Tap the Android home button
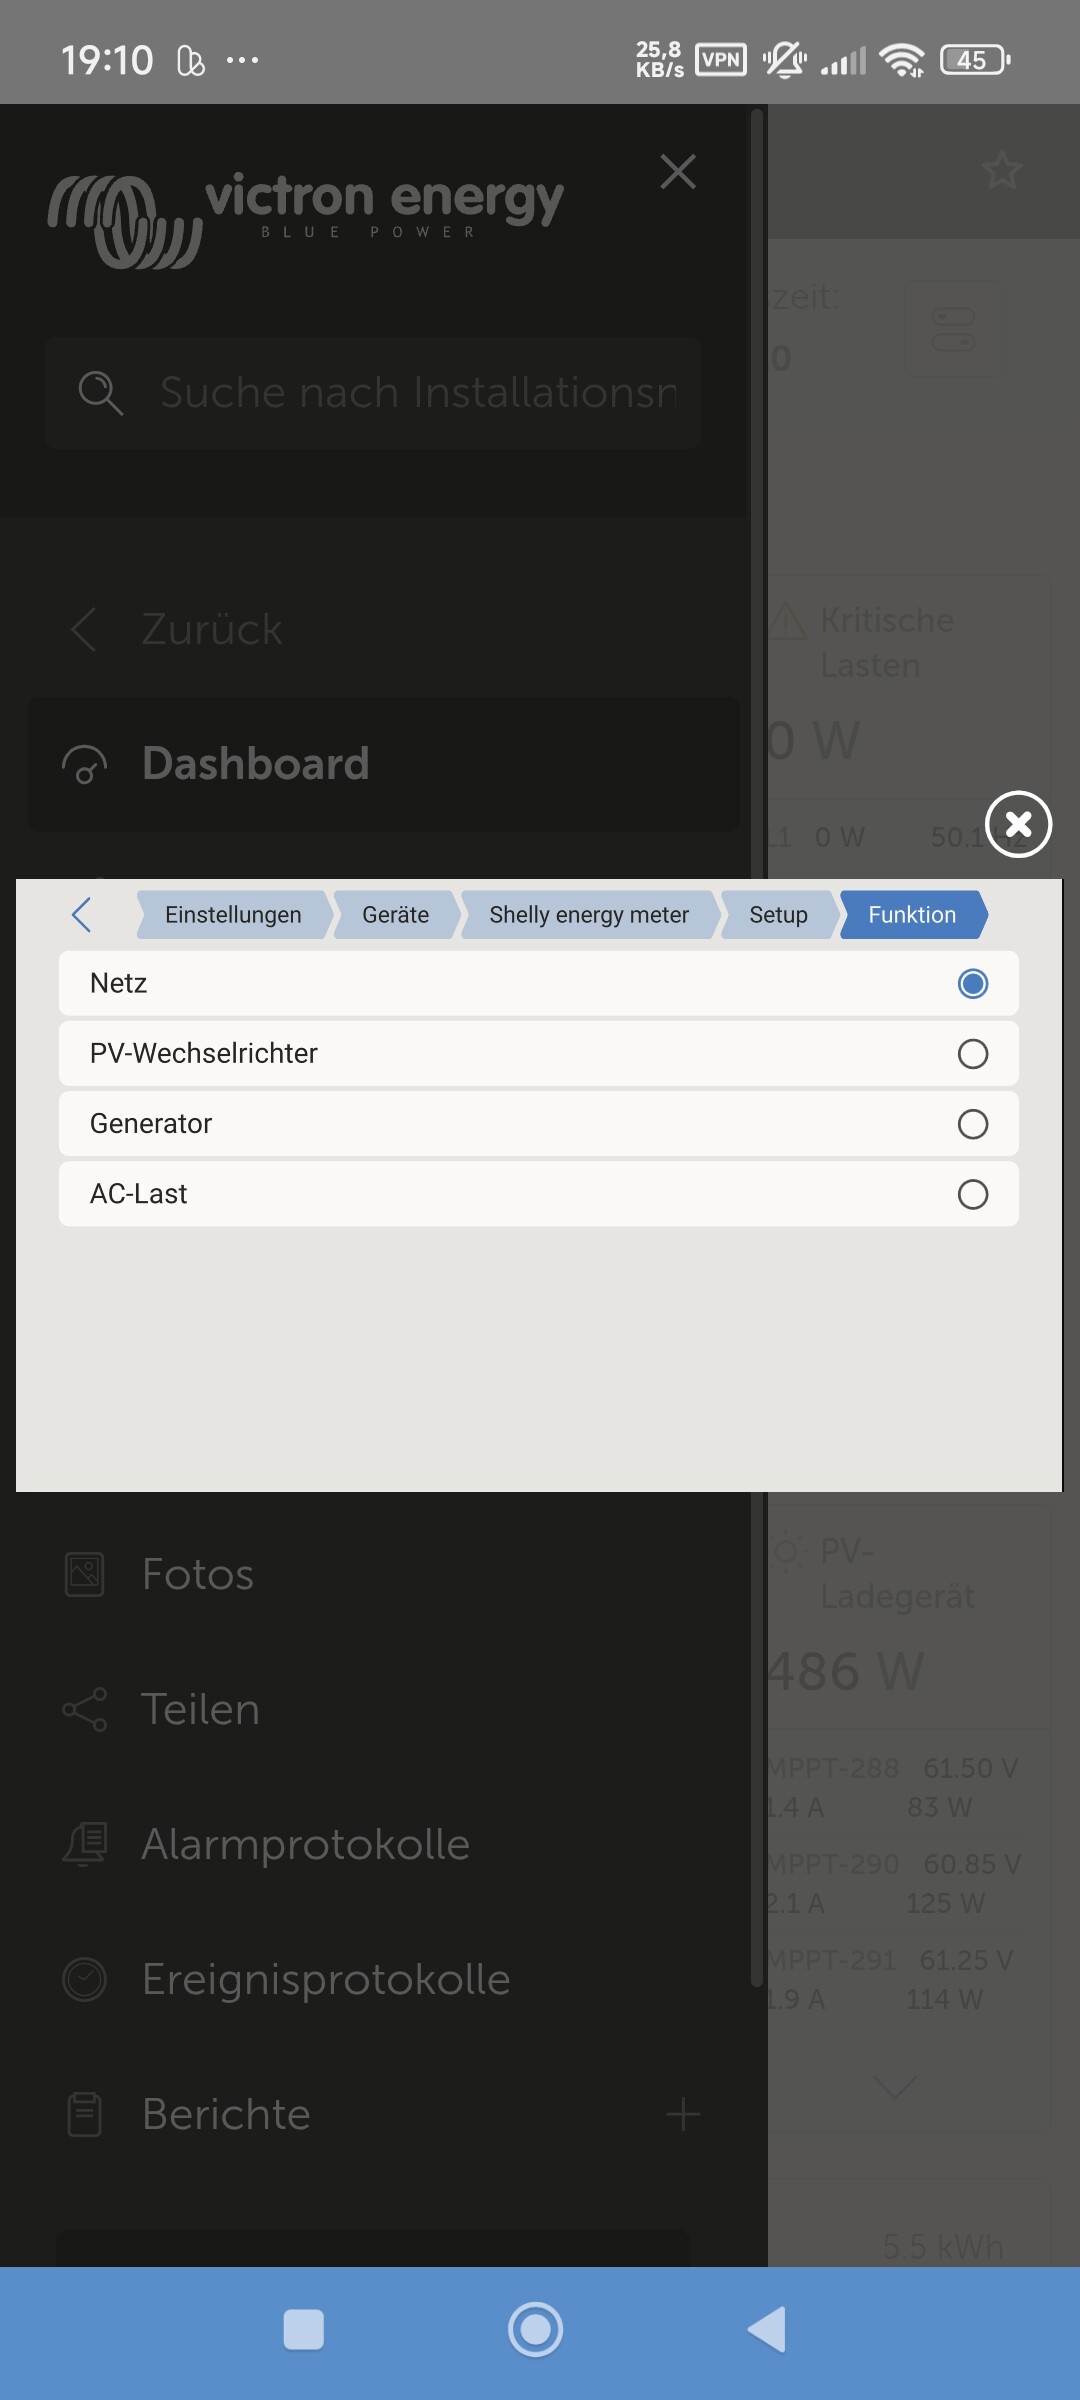 (x=535, y=2330)
